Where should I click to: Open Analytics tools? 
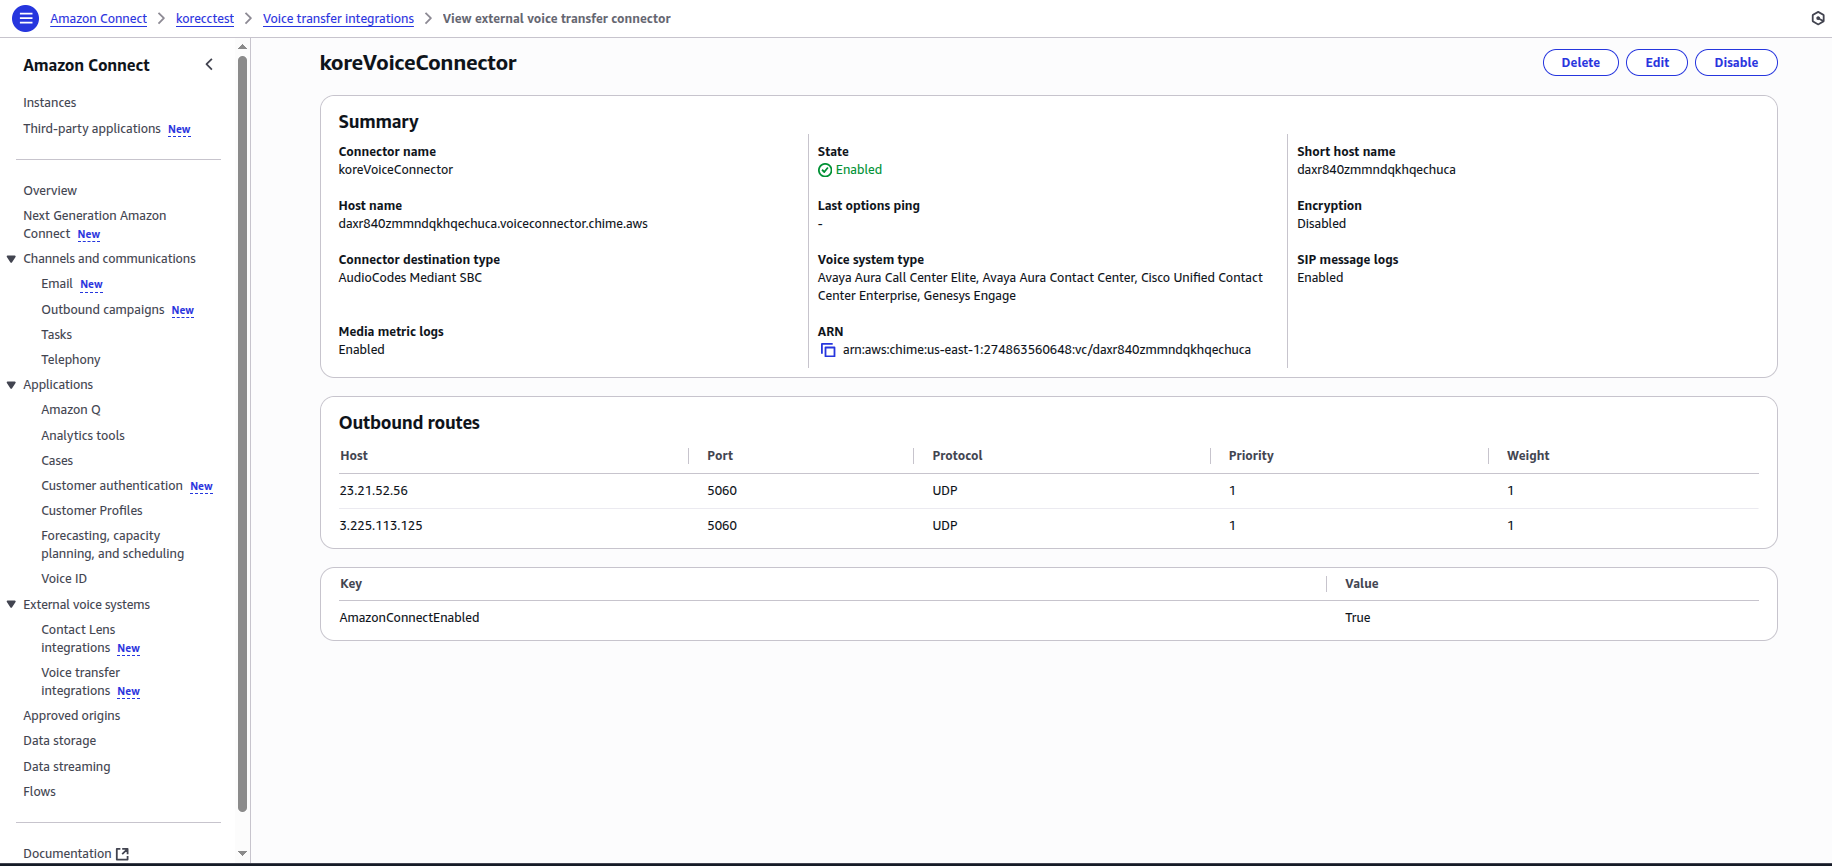(x=83, y=436)
